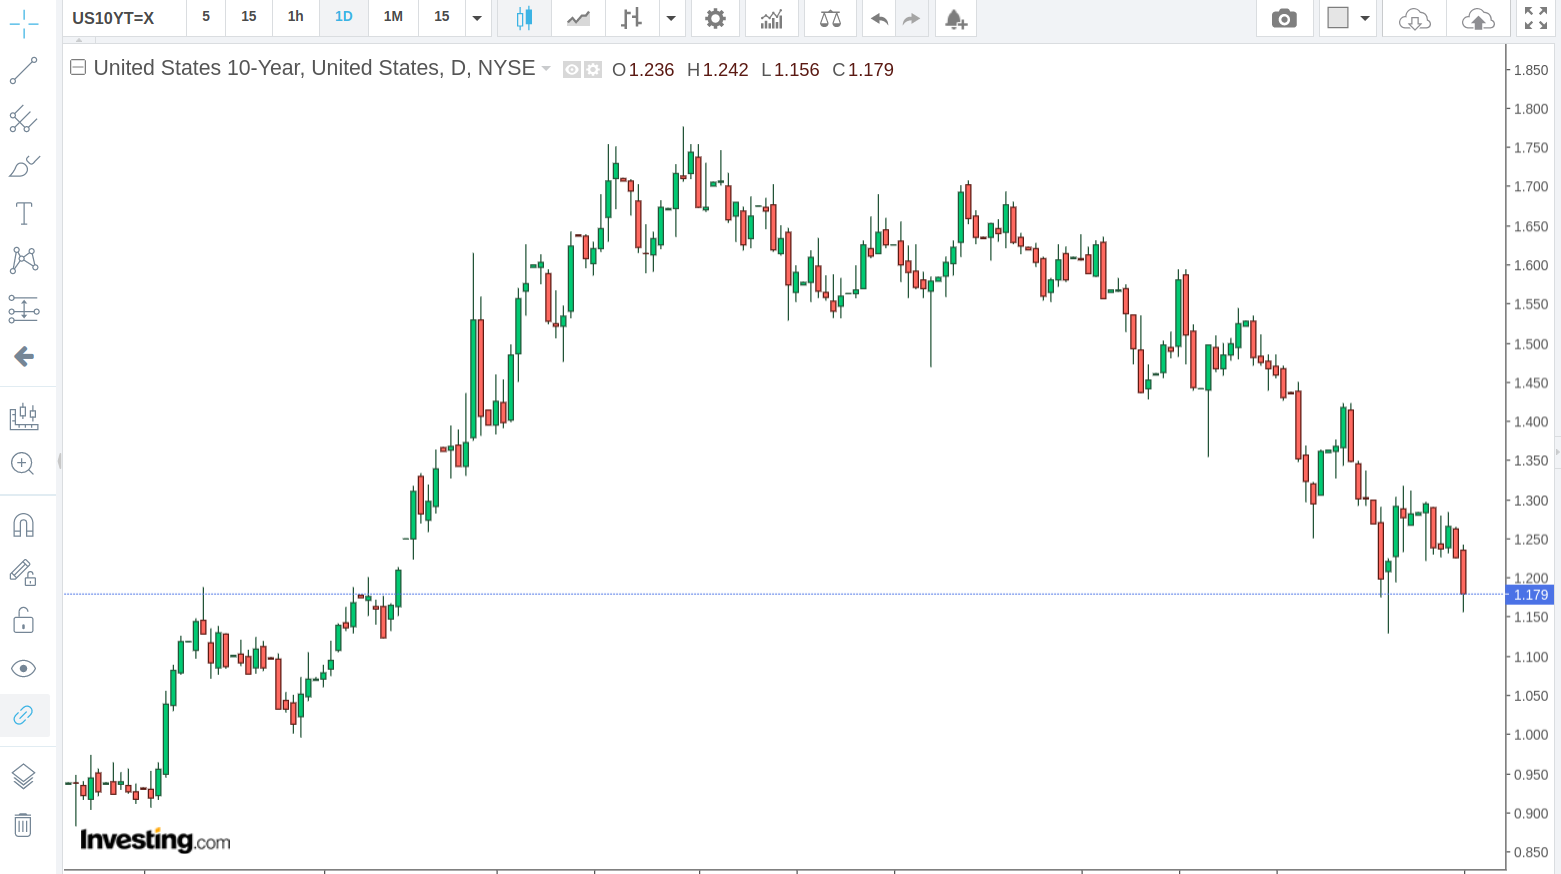Switch to the area chart style
The image size is (1561, 874).
click(x=578, y=18)
